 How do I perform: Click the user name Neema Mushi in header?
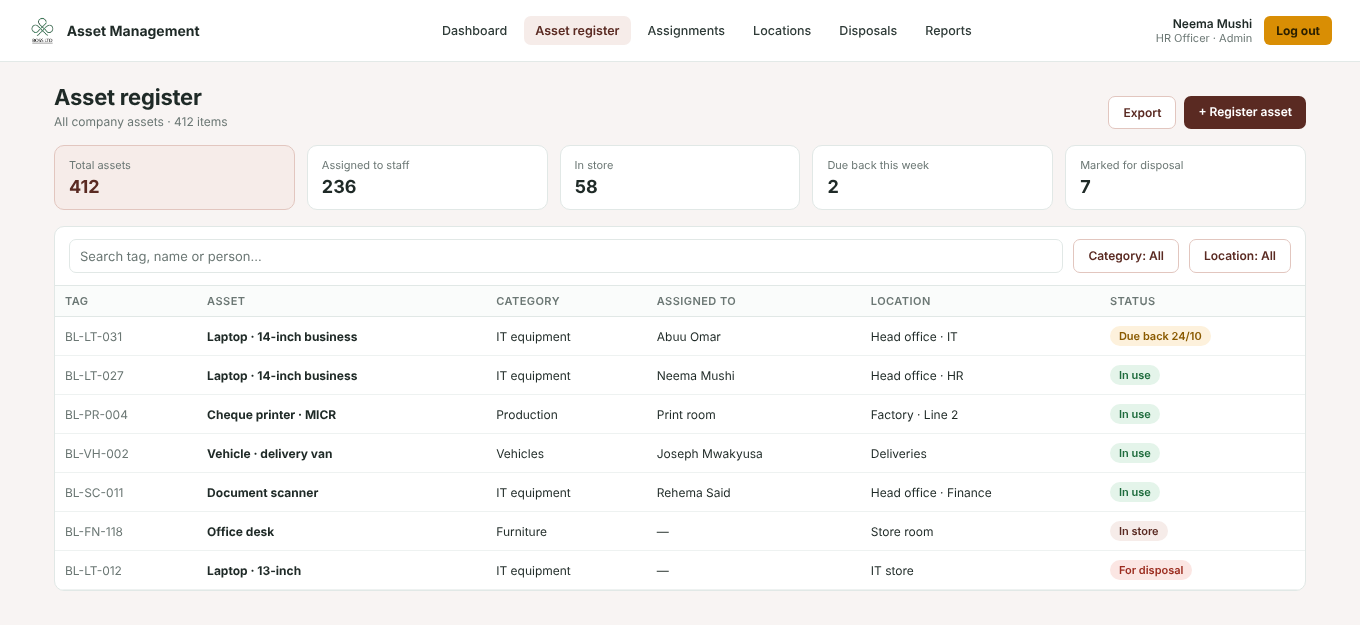tap(1212, 24)
